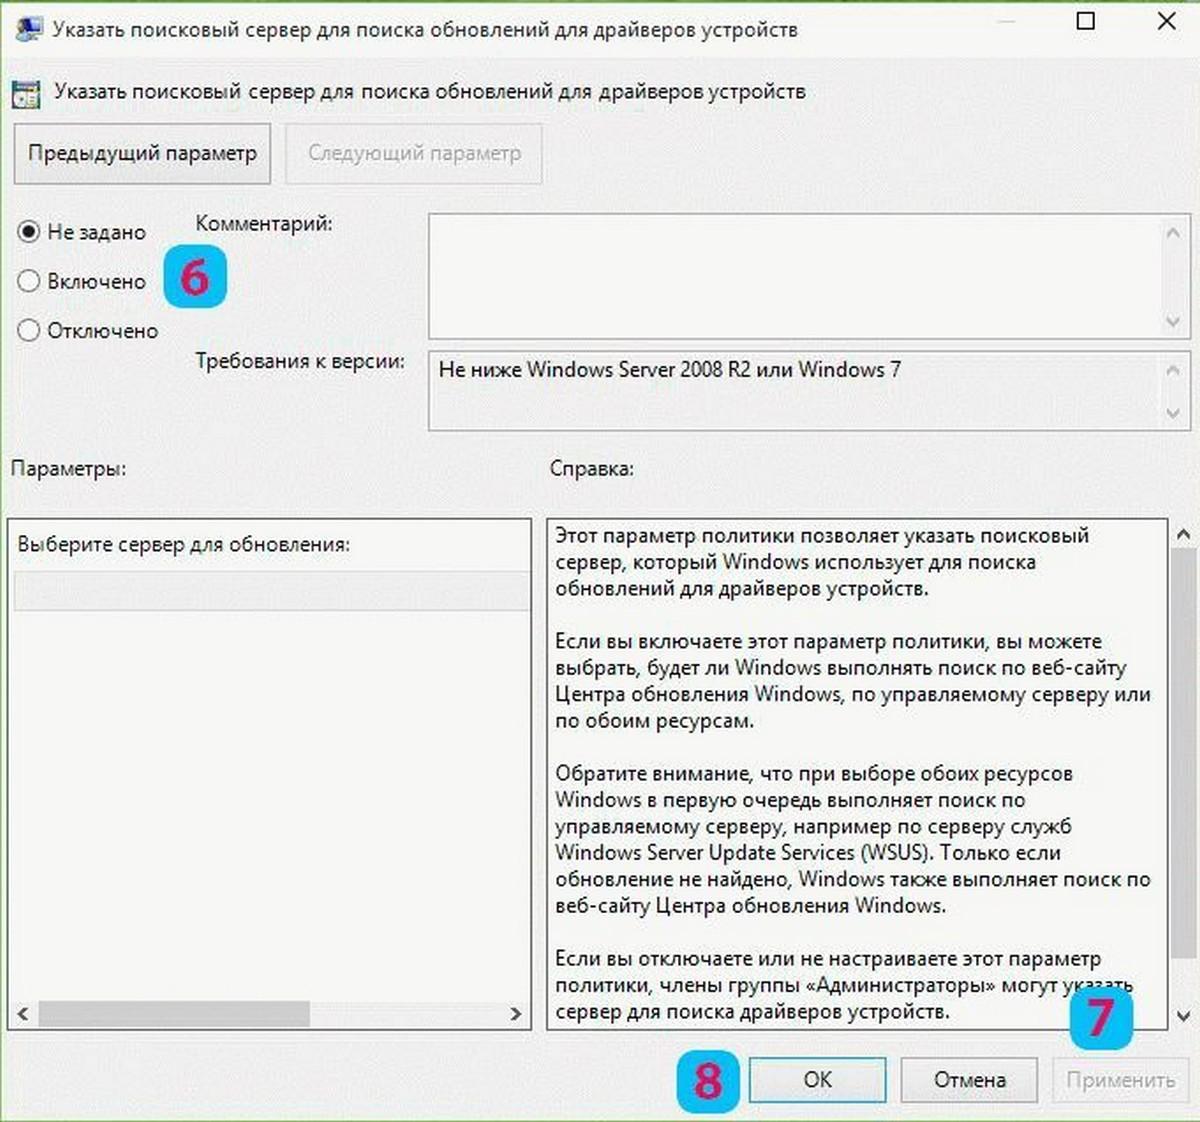Screen dimensions: 1200x1122
Task: Click the help pane scroll down arrow
Action: click(1184, 1016)
